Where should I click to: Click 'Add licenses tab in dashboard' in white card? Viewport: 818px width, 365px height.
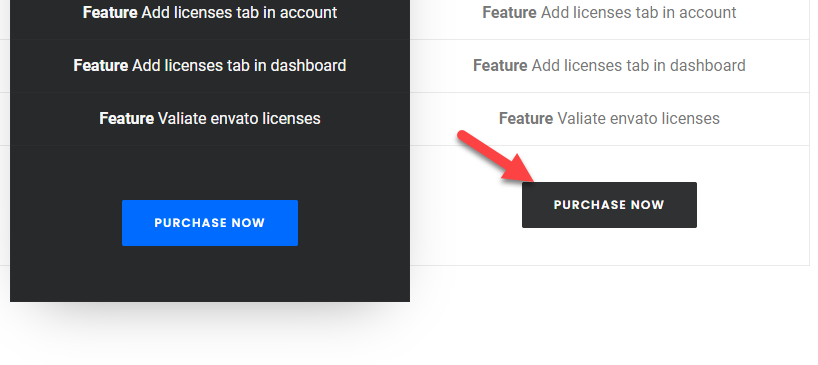(639, 66)
